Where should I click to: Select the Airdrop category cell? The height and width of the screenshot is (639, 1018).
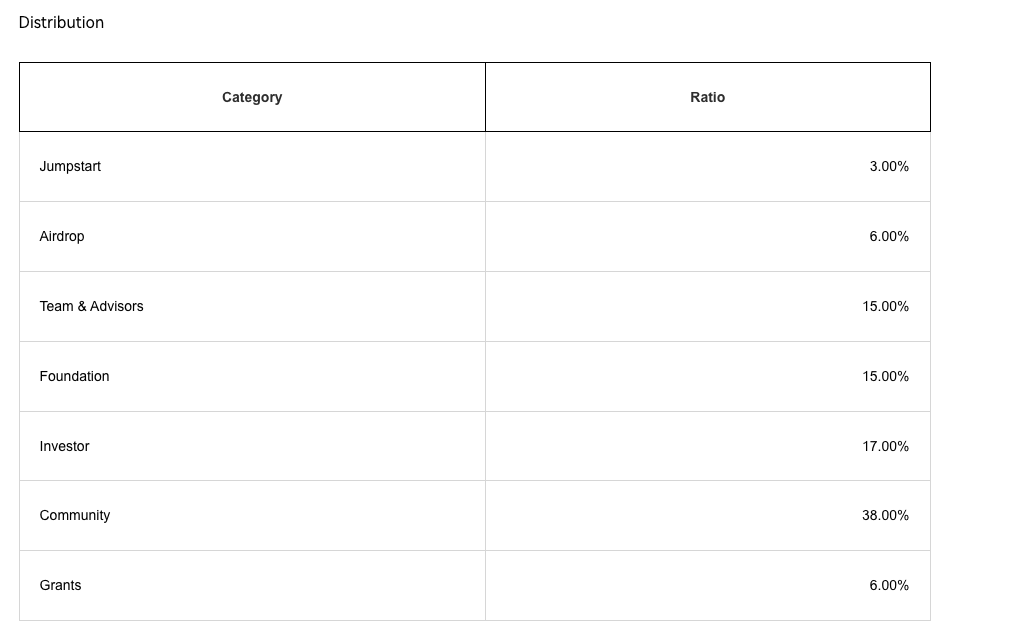(62, 236)
